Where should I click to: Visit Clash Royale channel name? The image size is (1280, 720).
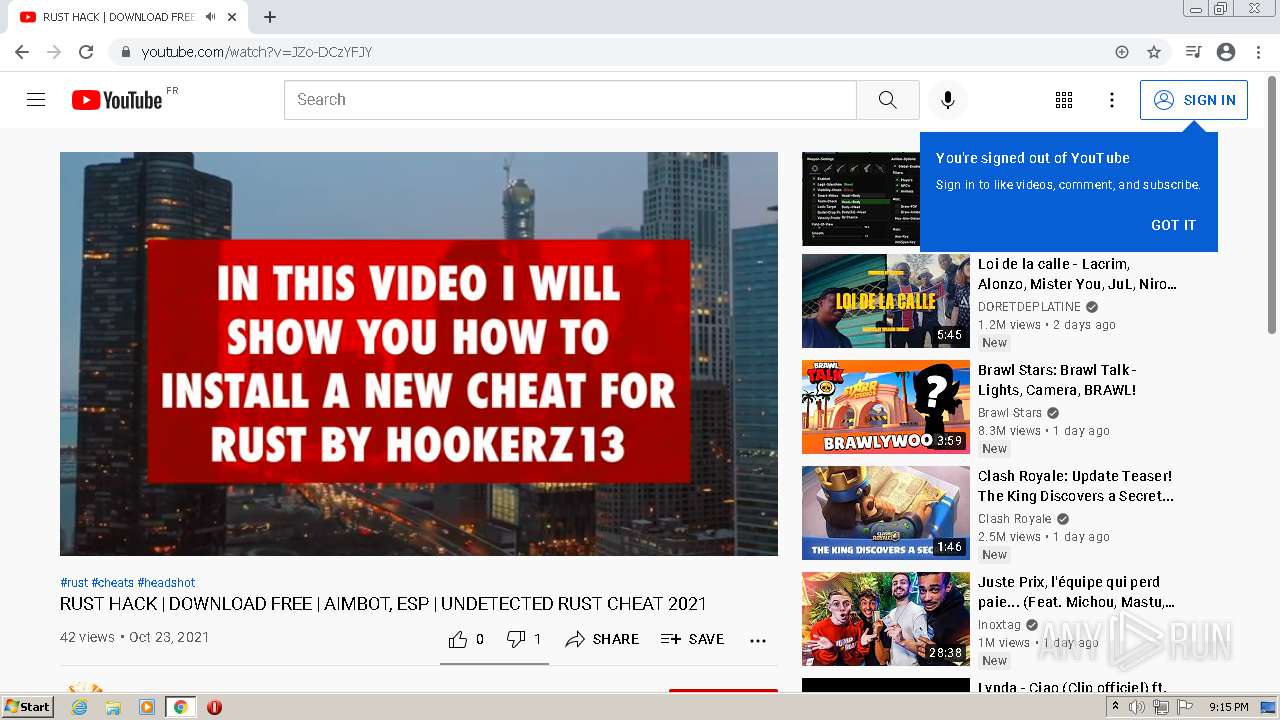coord(1015,519)
